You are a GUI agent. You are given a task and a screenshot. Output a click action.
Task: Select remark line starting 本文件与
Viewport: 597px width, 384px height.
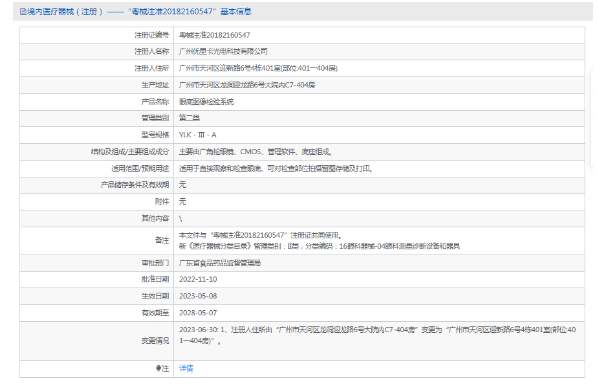click(260, 235)
